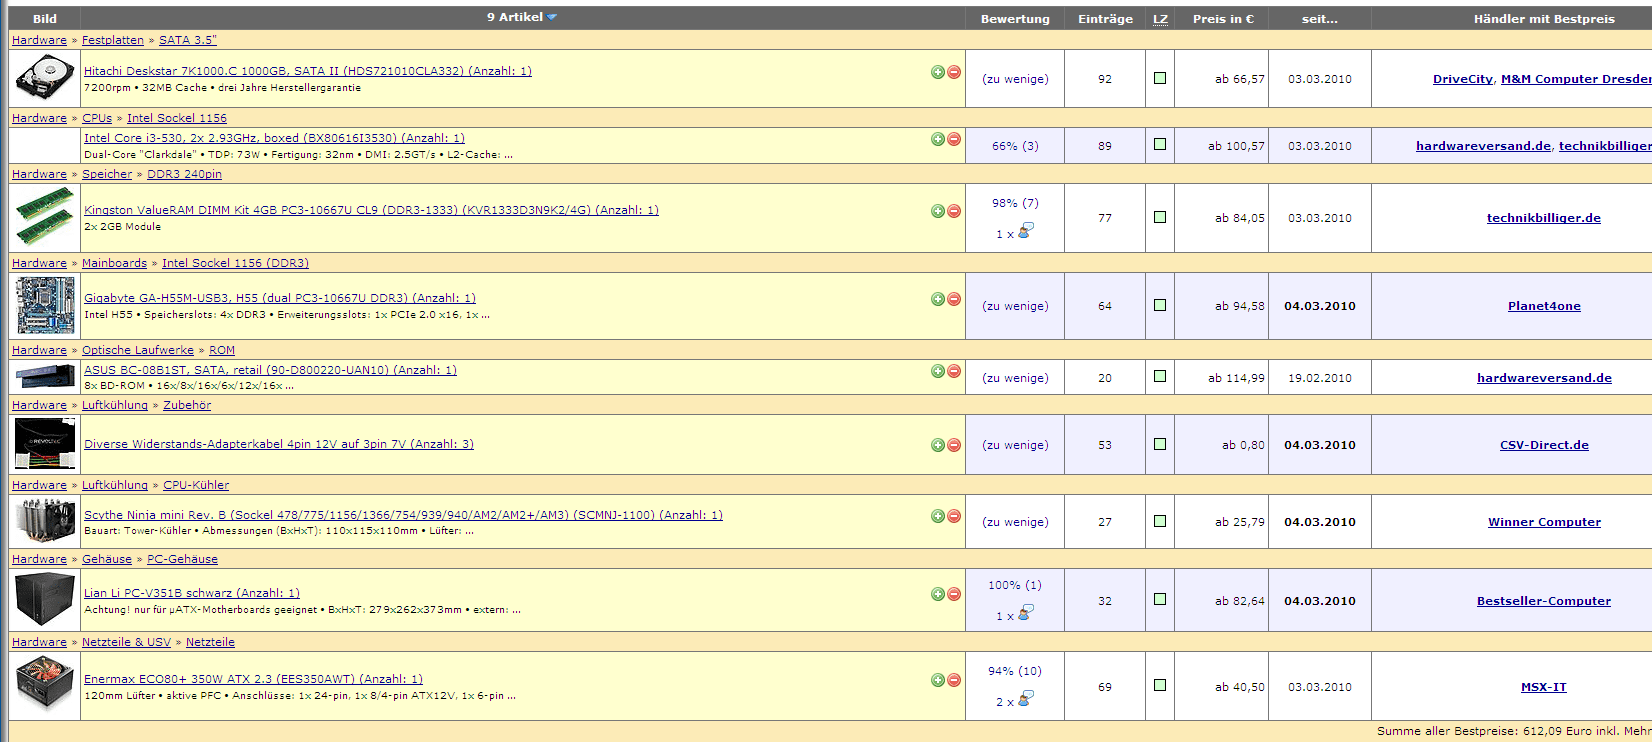Open the user review icon in Kingston ValueRAM row
The image size is (1652, 742).
[1026, 231]
